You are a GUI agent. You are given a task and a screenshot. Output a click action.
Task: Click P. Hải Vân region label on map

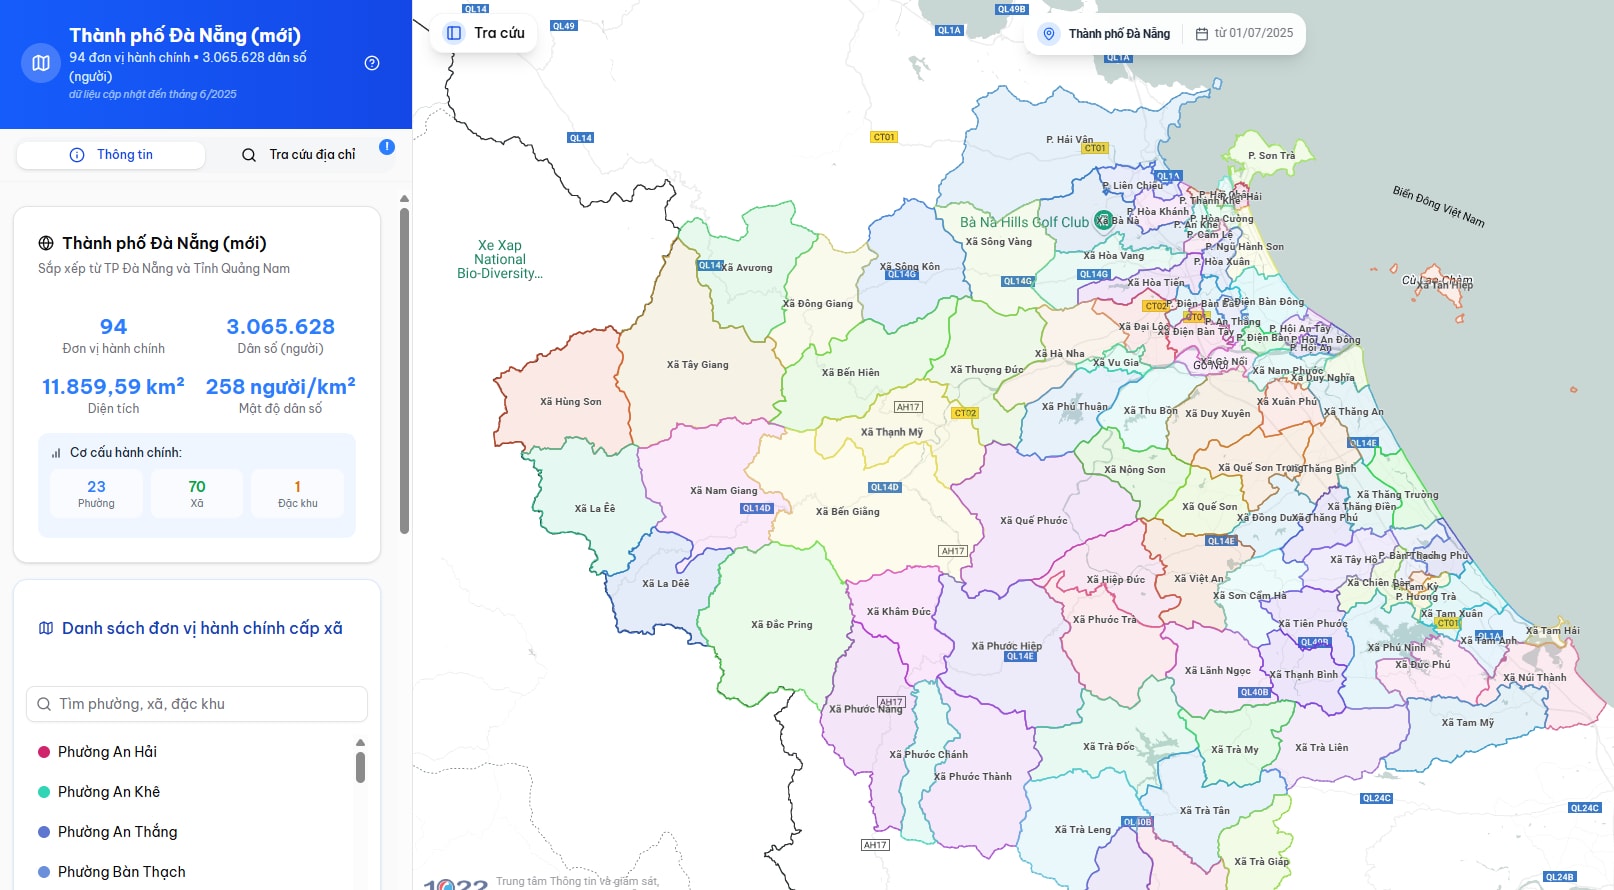1070,140
